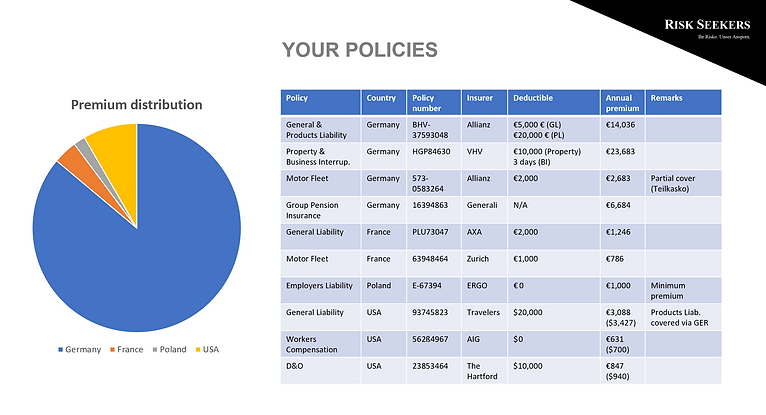Click the AIG insurer cell
766x415 pixels.
tap(485, 344)
